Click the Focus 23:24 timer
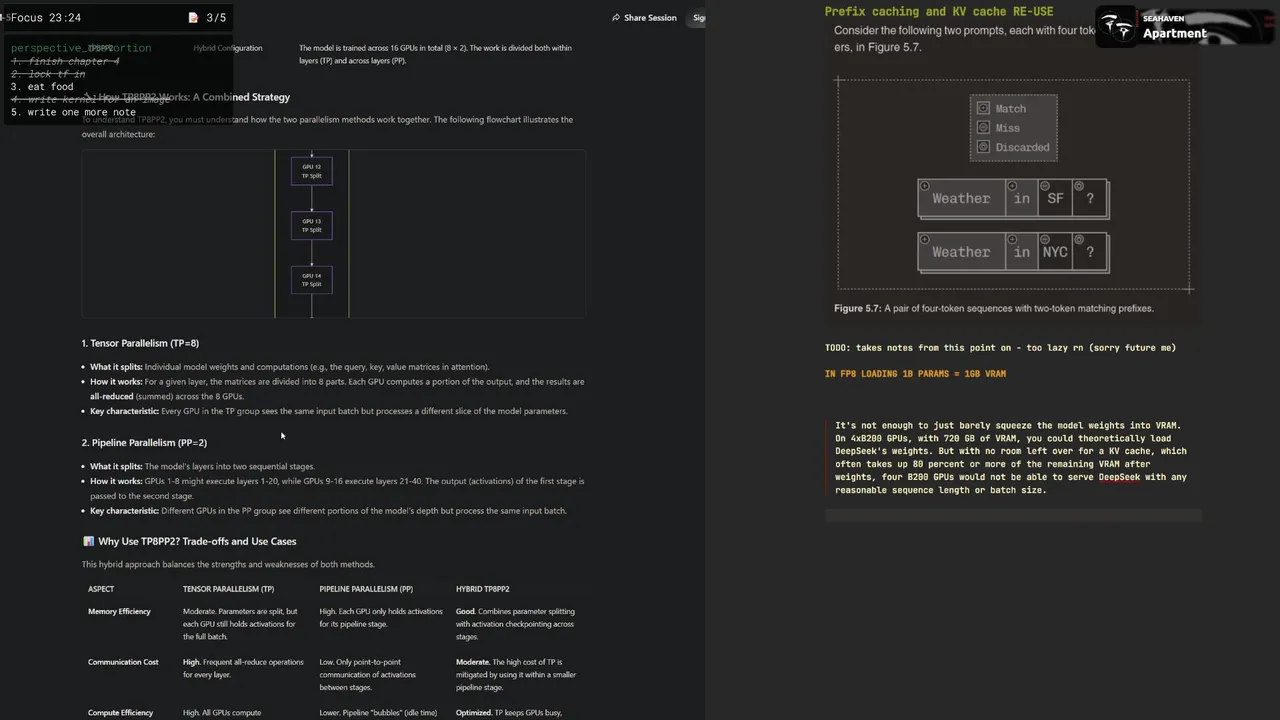Image resolution: width=1280 pixels, height=720 pixels. (46, 17)
